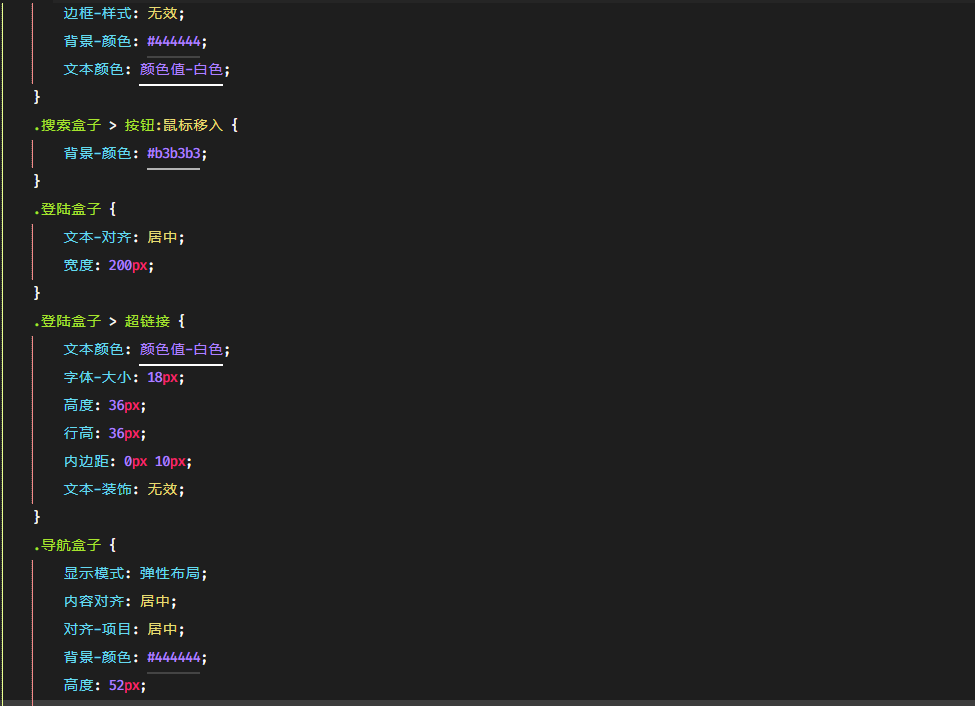975x706 pixels.
Task: Click the opening brace after 鼠标移入
Action: pyautogui.click(x=234, y=125)
